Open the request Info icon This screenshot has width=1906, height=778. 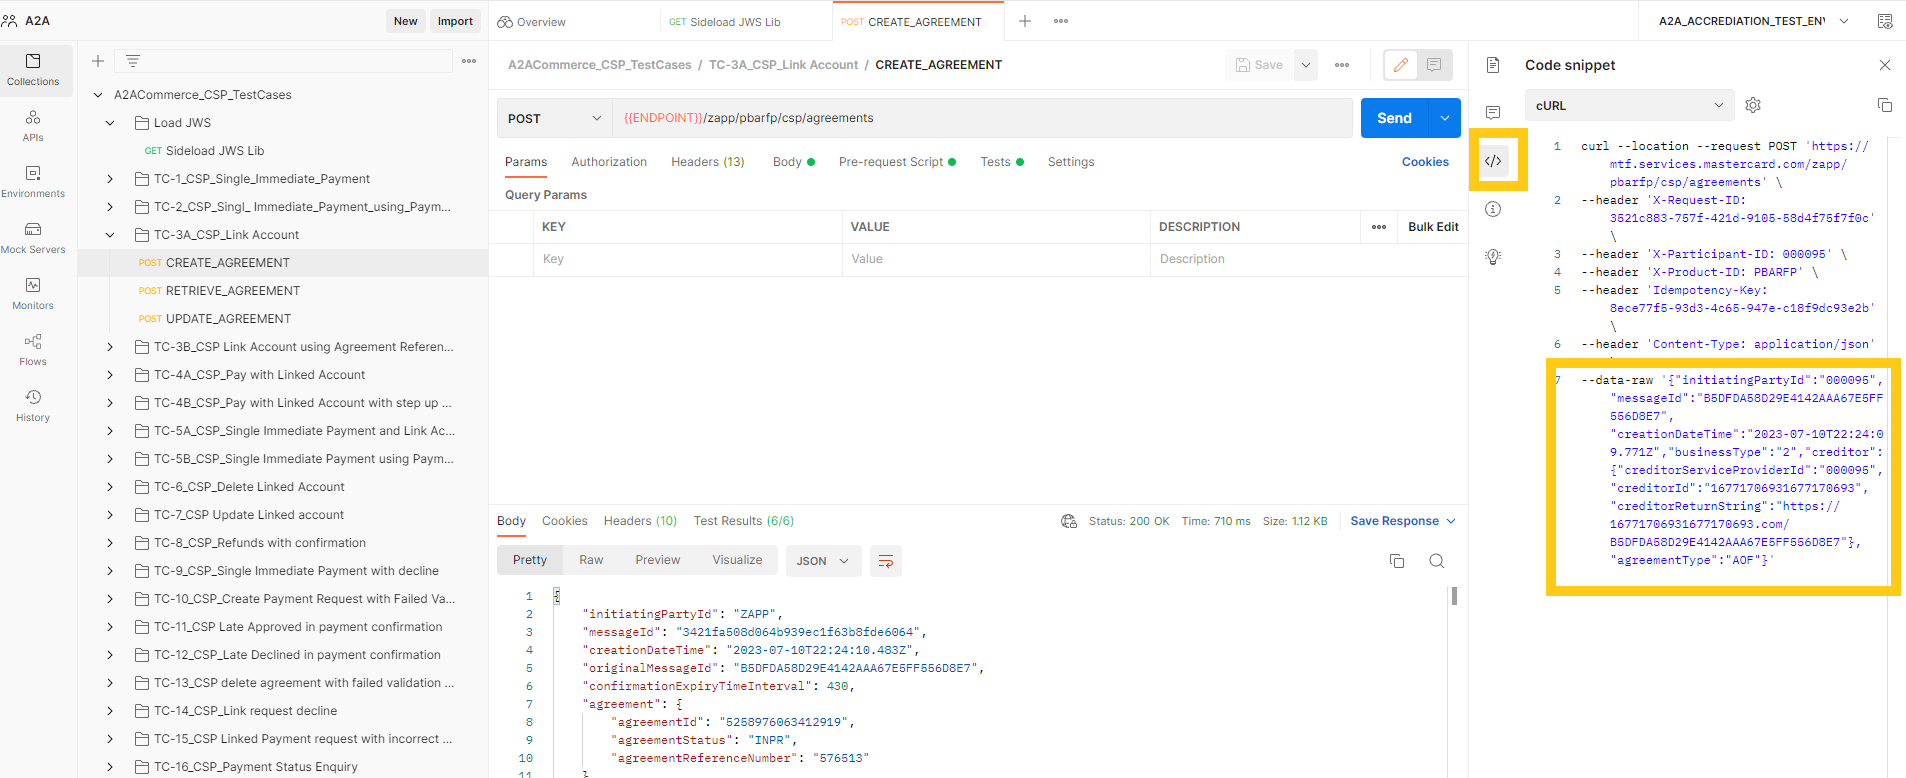click(x=1493, y=209)
